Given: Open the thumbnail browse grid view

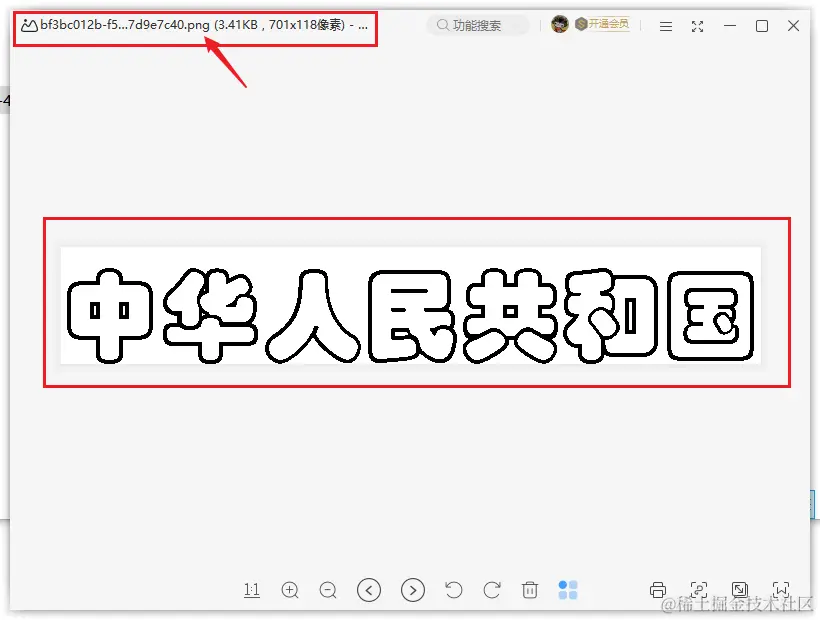Looking at the screenshot, I should 568,590.
